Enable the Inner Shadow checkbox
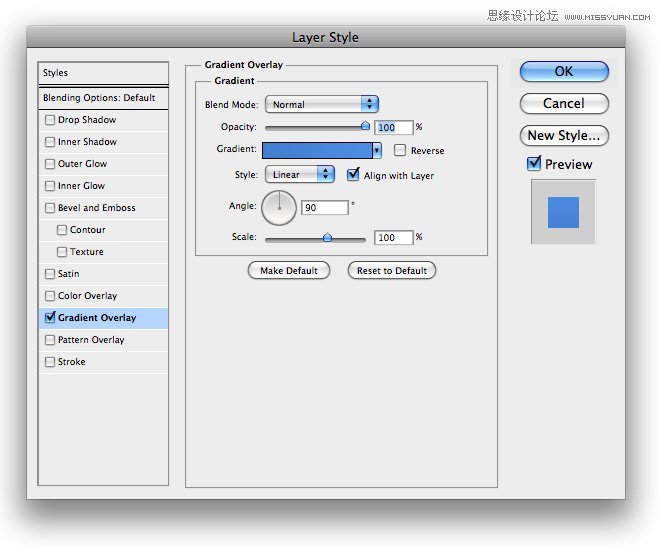This screenshot has height=546, width=661. [x=50, y=142]
